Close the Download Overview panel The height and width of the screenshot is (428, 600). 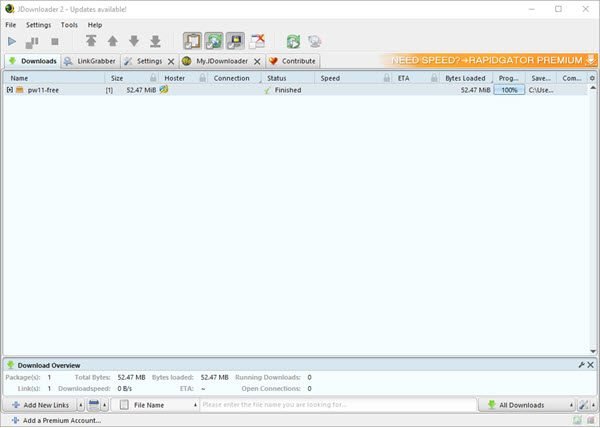(x=590, y=365)
